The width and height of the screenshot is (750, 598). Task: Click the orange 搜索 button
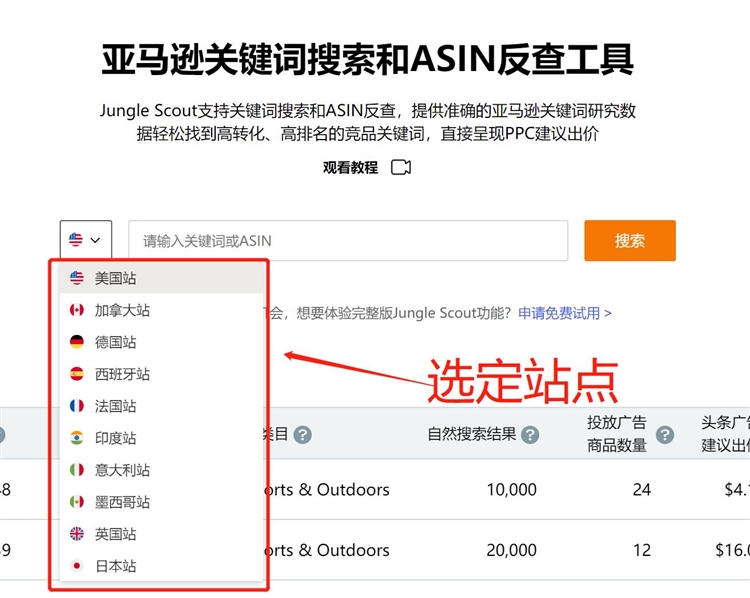pyautogui.click(x=630, y=241)
